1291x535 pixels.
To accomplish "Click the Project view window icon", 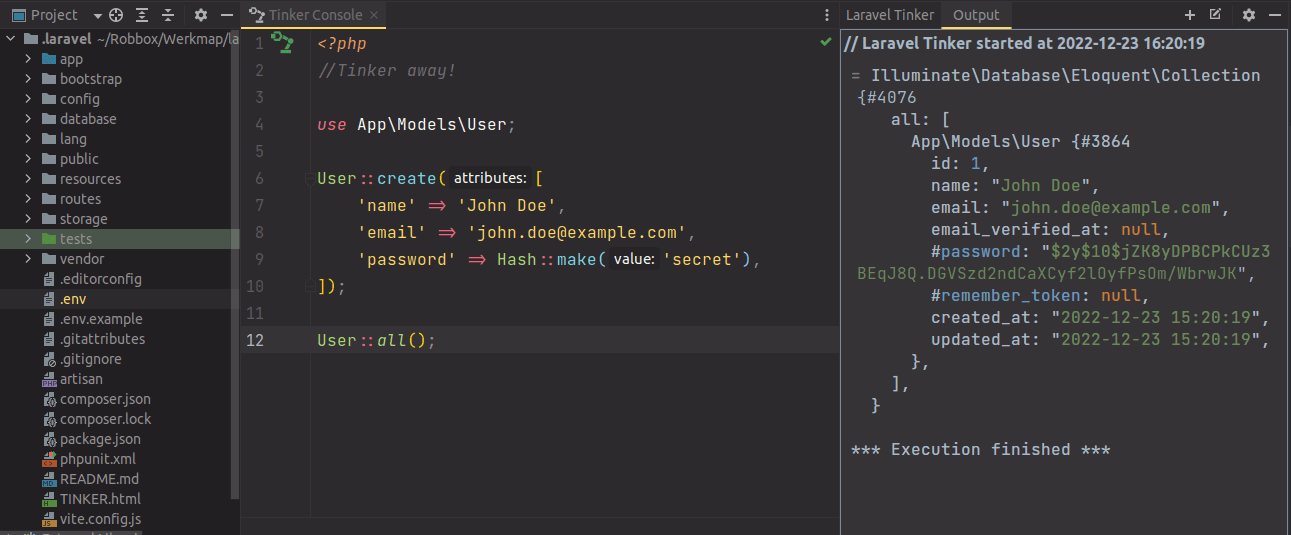I will [x=18, y=15].
